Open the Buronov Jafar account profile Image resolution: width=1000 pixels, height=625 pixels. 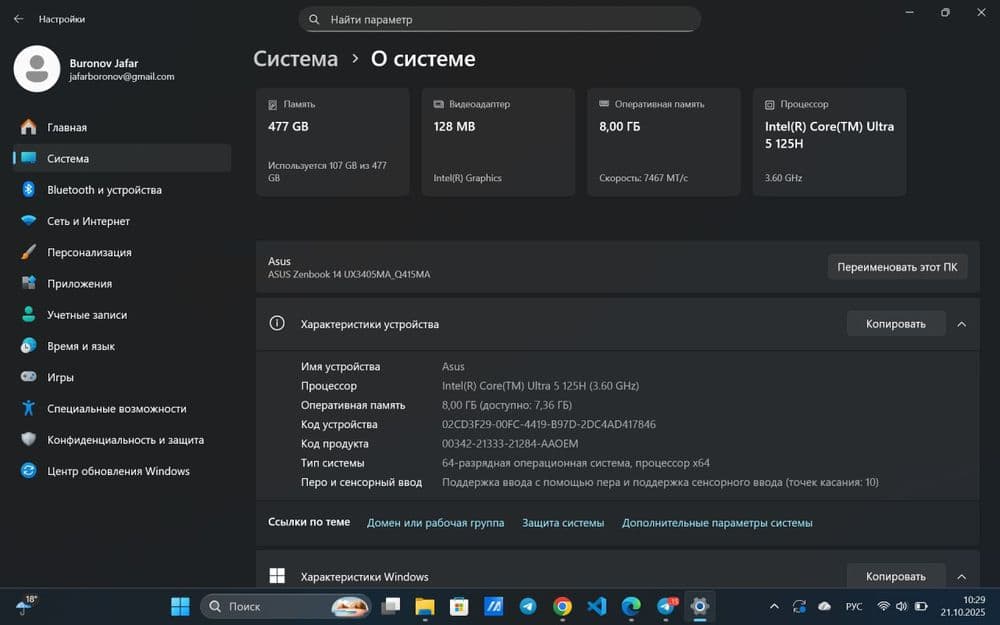point(94,69)
